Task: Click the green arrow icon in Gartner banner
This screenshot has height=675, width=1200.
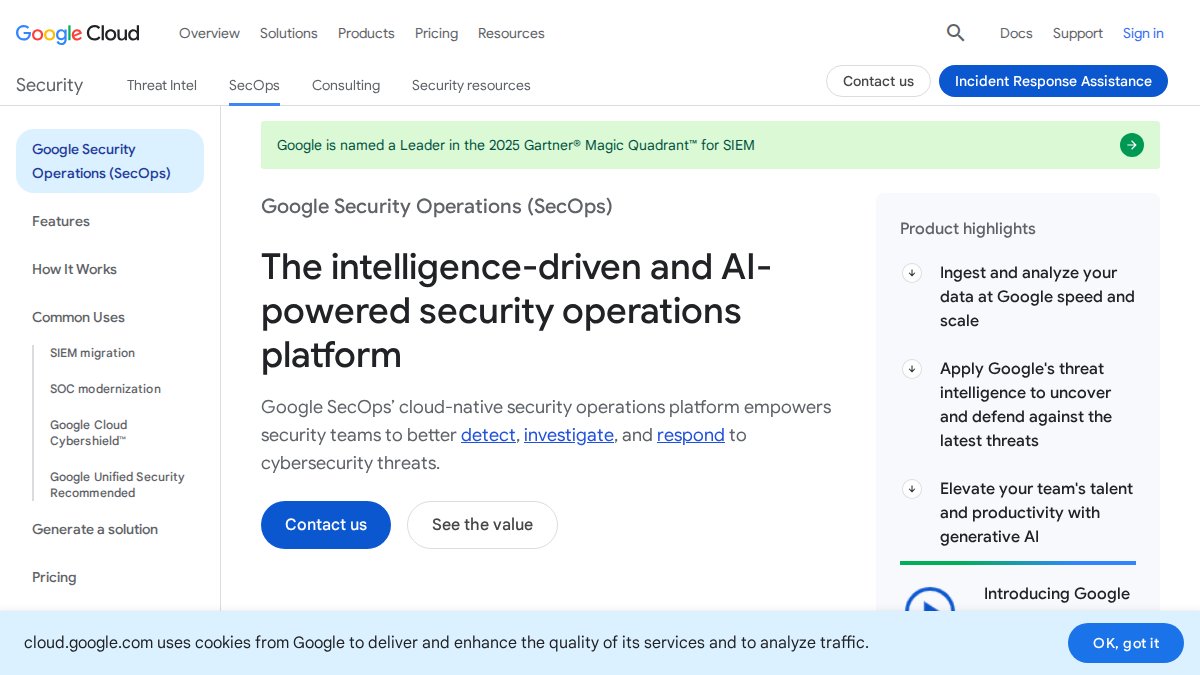Action: (x=1132, y=145)
